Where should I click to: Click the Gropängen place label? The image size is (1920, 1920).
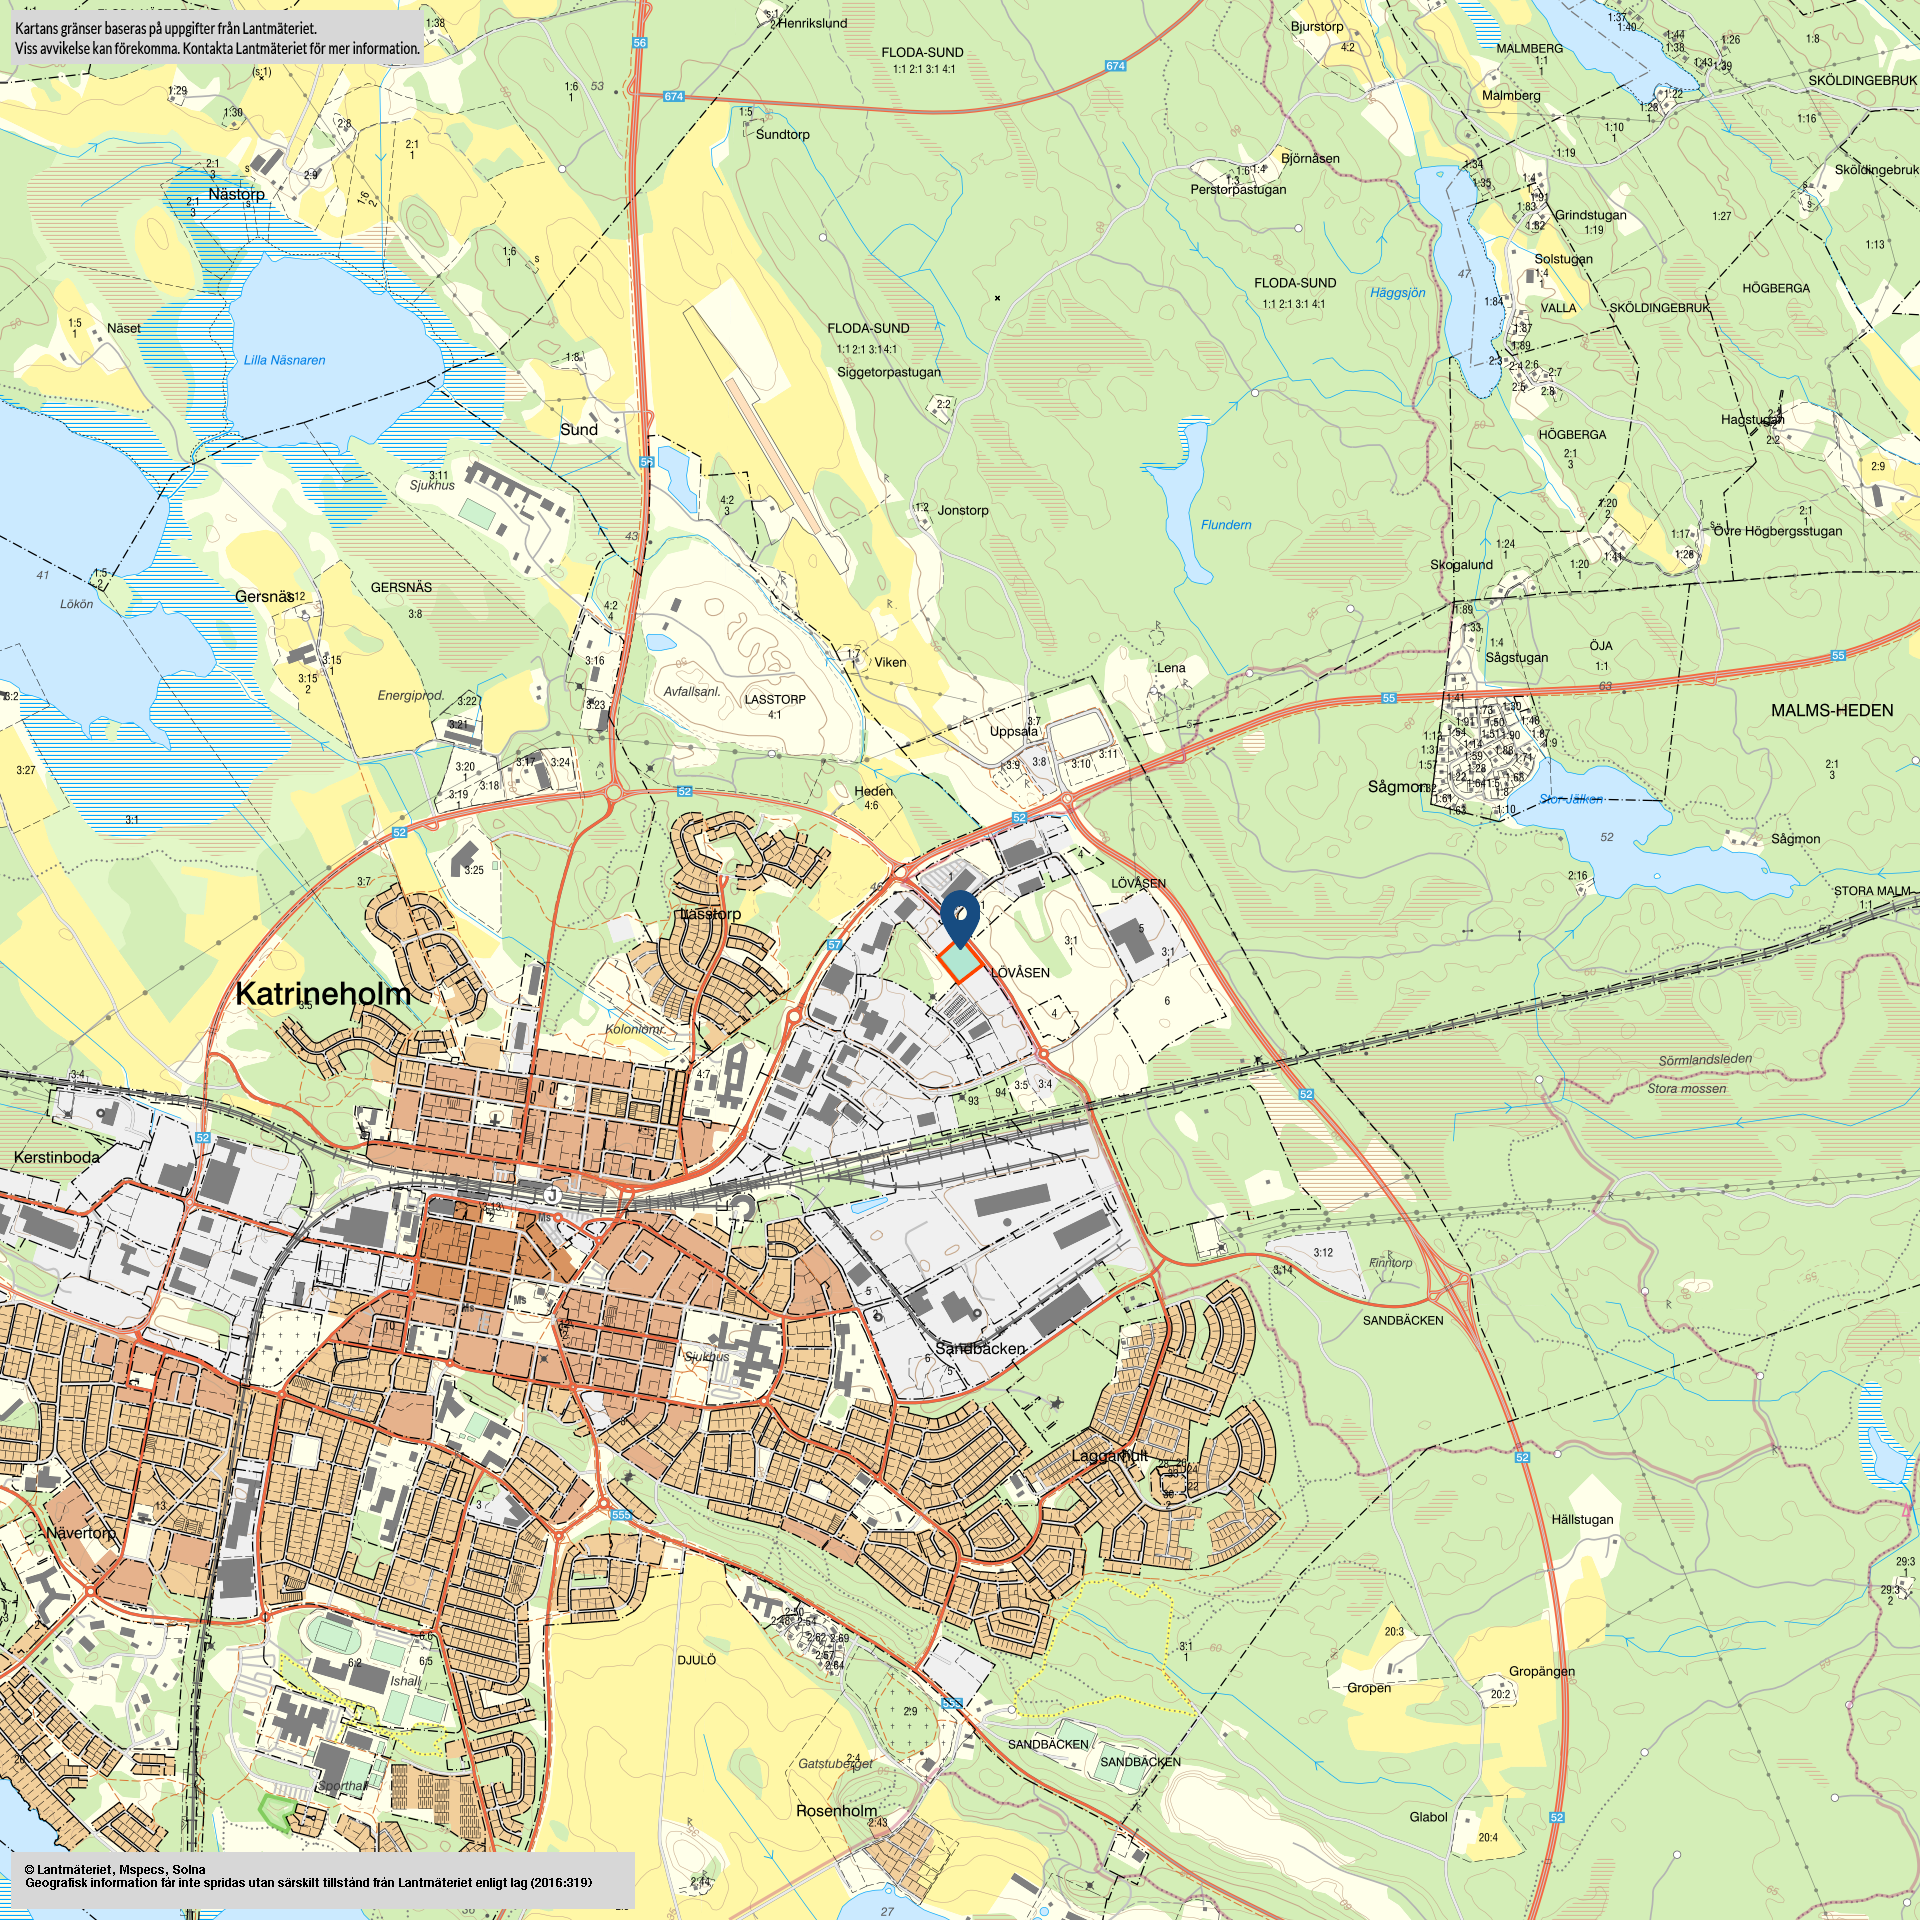click(x=1542, y=1671)
